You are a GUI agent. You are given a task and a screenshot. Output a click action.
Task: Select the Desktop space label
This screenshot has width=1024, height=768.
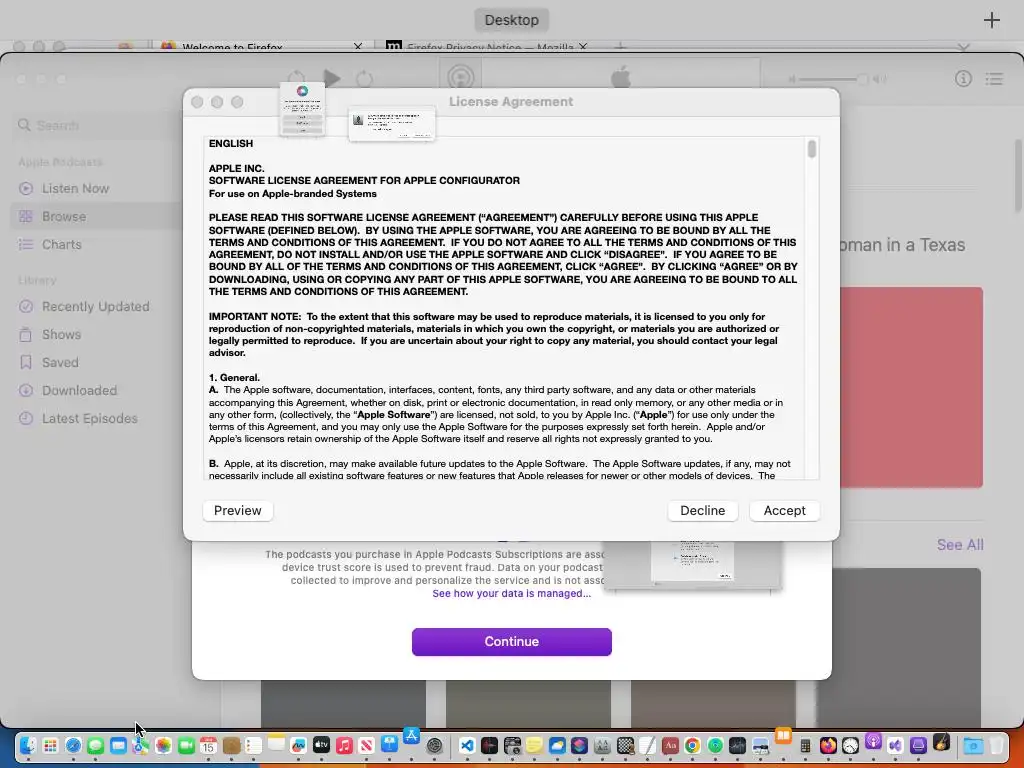pyautogui.click(x=512, y=20)
